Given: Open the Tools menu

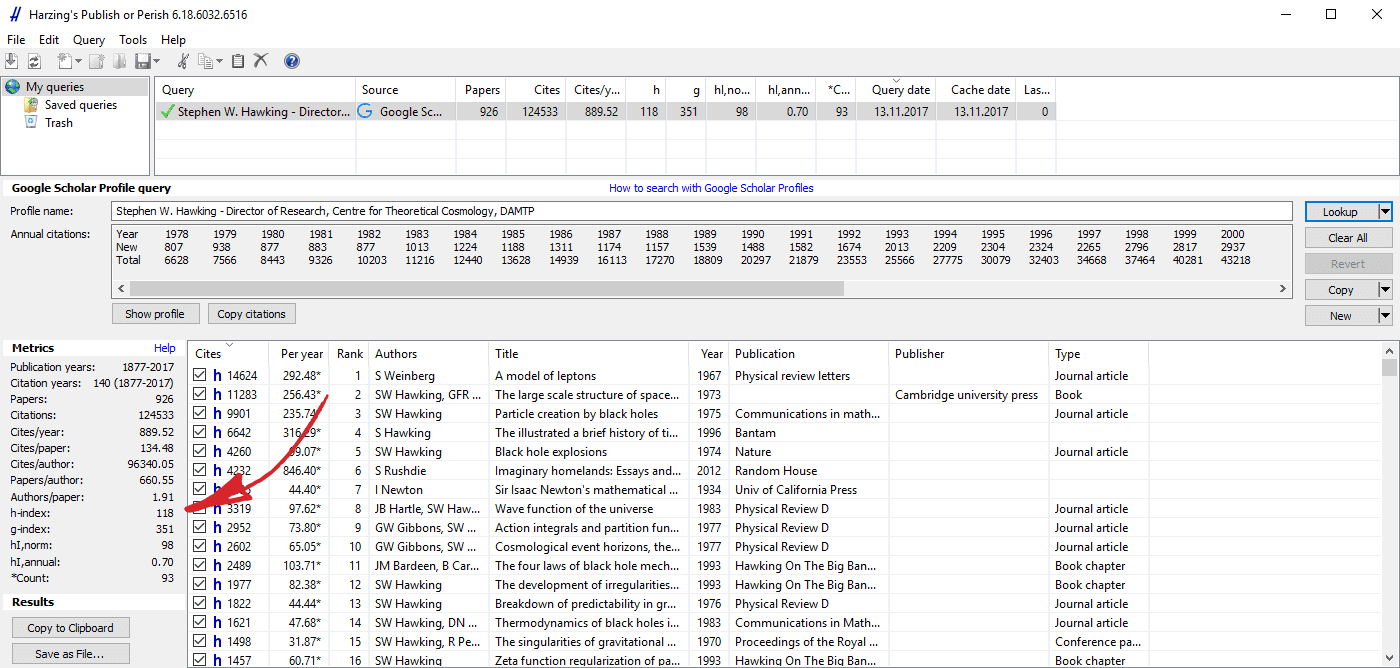Looking at the screenshot, I should tap(132, 39).
